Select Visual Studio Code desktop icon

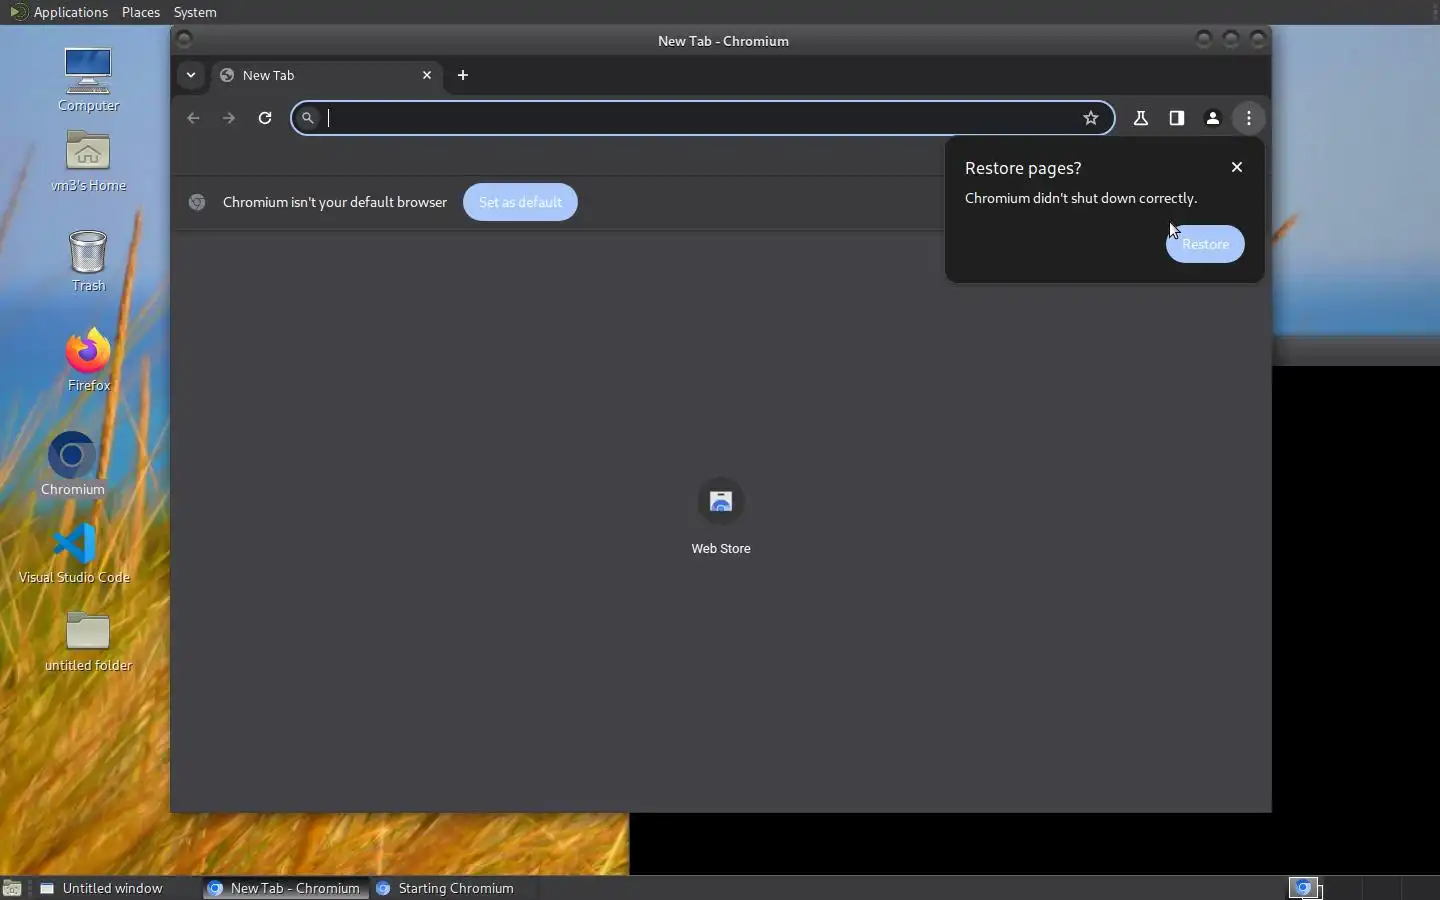pyautogui.click(x=74, y=553)
